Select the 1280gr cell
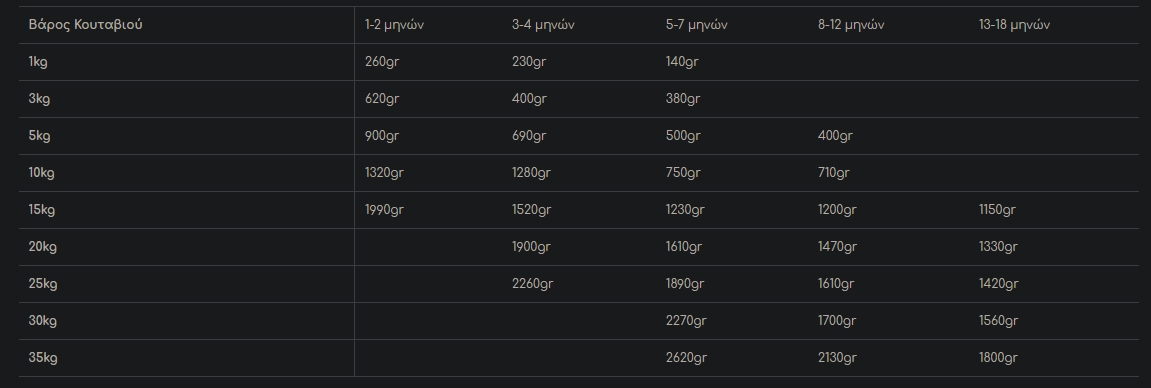This screenshot has width=1151, height=388. click(531, 173)
